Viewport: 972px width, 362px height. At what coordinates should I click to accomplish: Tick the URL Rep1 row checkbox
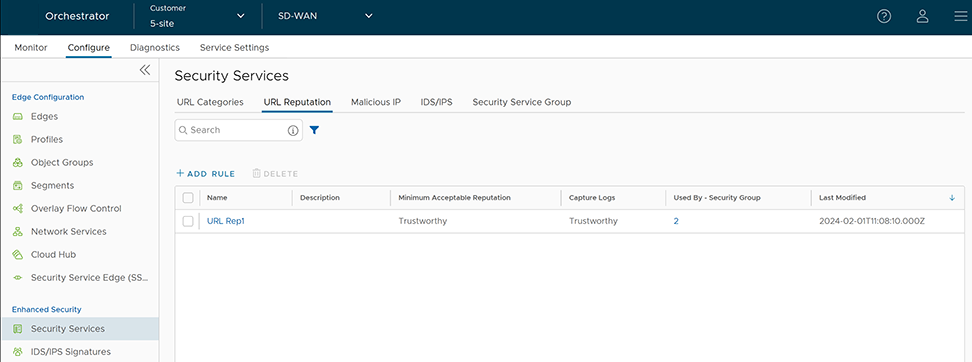[188, 221]
